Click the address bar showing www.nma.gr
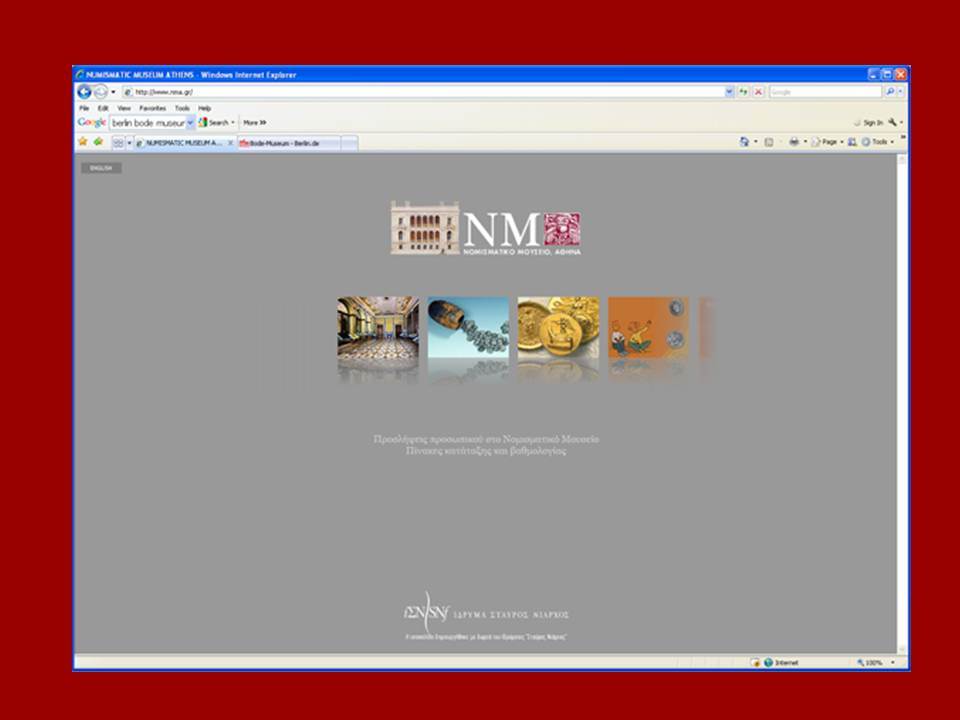This screenshot has height=720, width=960. pyautogui.click(x=422, y=92)
